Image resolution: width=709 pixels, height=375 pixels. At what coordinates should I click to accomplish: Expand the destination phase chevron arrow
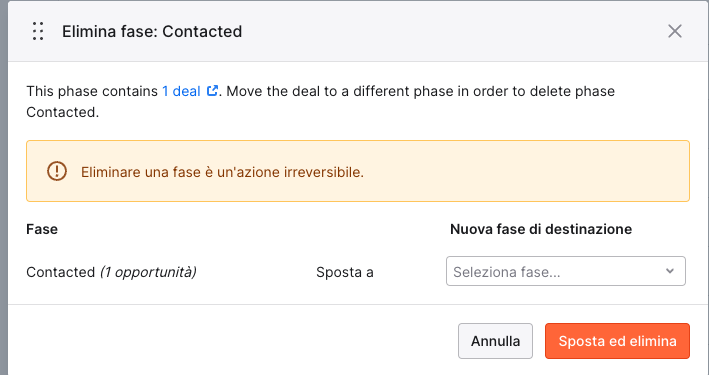point(670,271)
